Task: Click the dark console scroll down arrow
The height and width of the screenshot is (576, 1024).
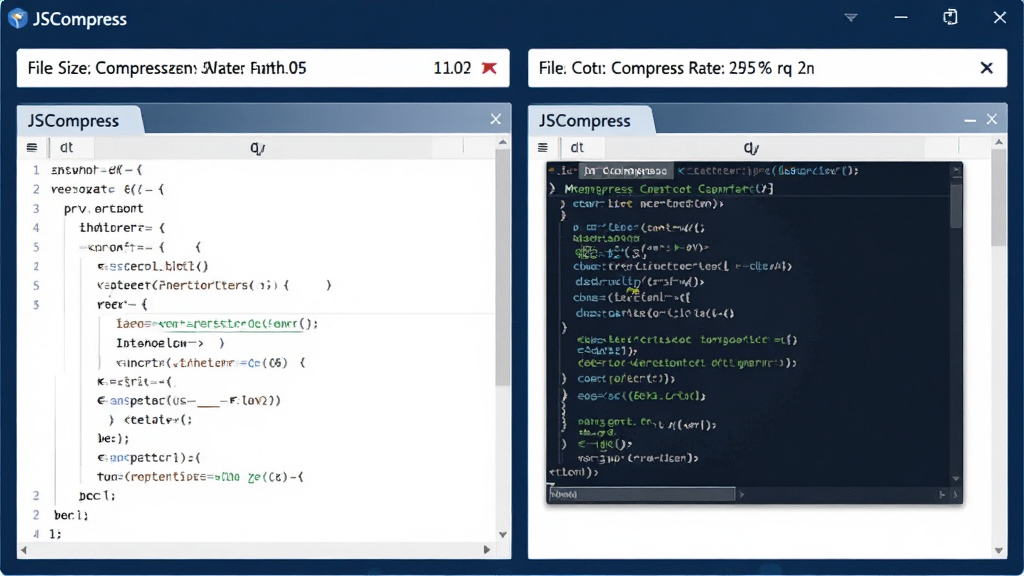Action: click(956, 479)
